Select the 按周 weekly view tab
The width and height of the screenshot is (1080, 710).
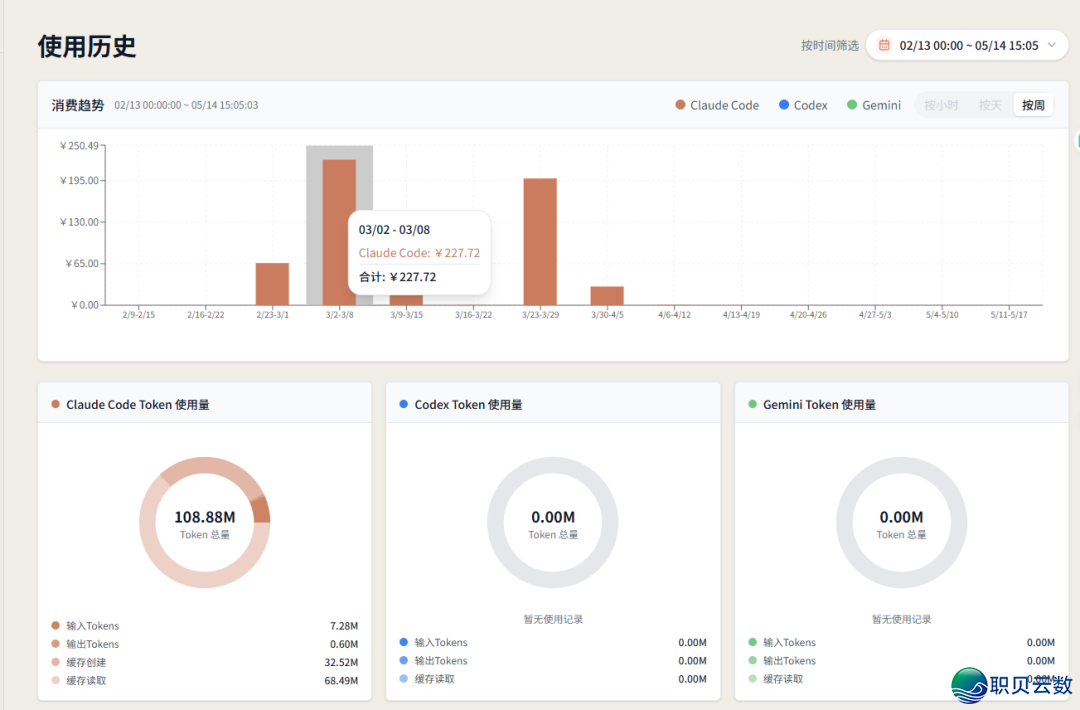click(1032, 105)
